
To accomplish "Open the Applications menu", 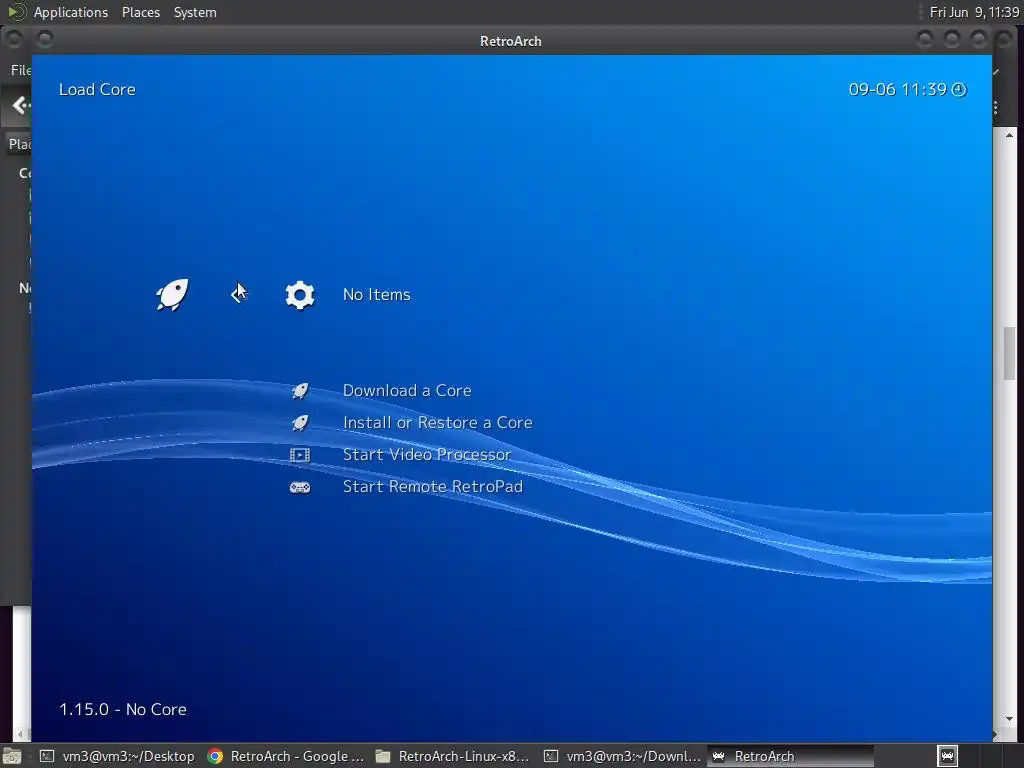I will pos(71,12).
